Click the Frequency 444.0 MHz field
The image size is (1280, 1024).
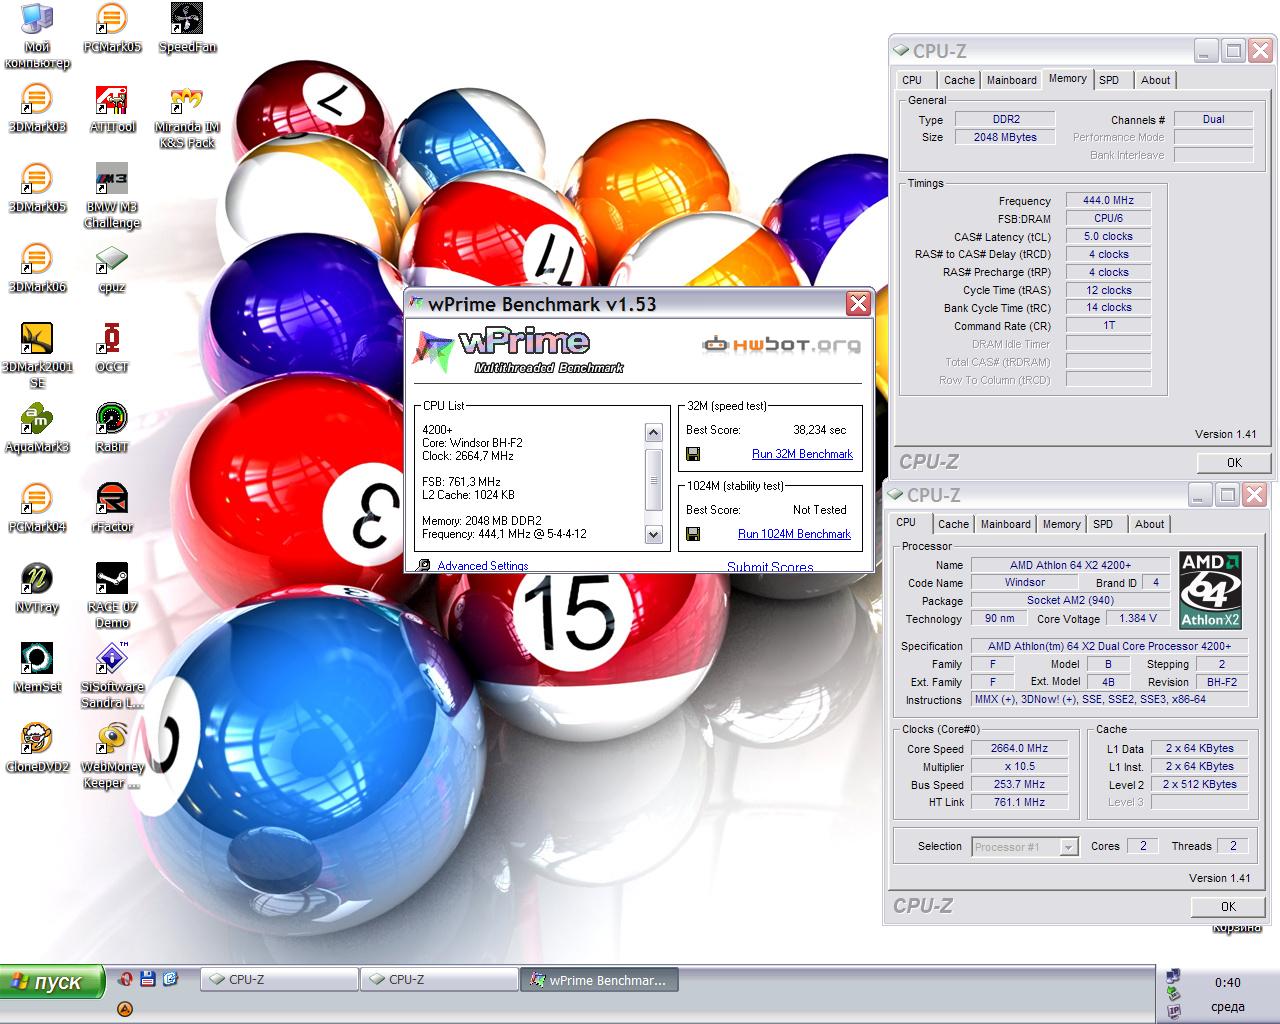pos(1108,200)
